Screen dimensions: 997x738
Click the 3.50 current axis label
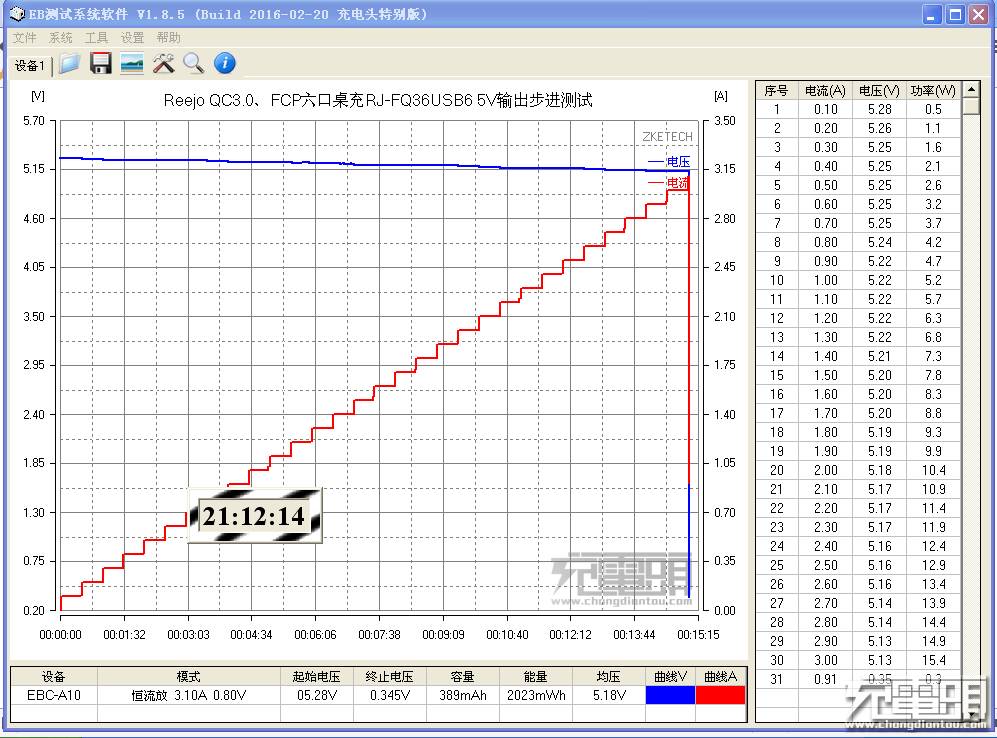tap(724, 120)
